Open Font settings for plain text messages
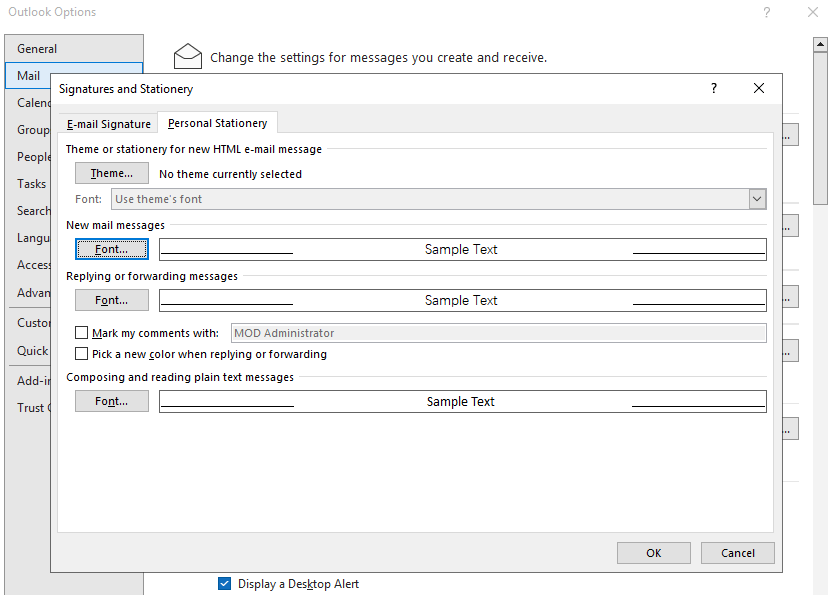Image resolution: width=834 pixels, height=595 pixels. [x=112, y=401]
